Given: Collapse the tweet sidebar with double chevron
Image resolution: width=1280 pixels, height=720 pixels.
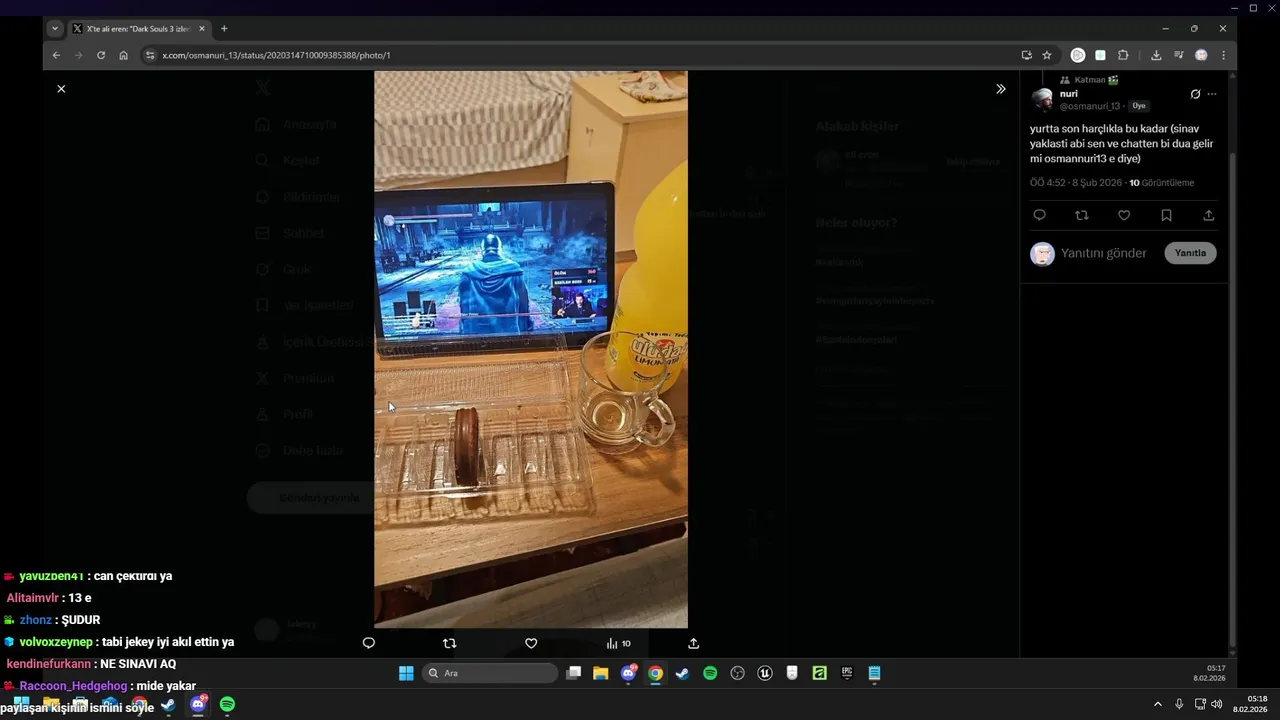Looking at the screenshot, I should point(1000,89).
